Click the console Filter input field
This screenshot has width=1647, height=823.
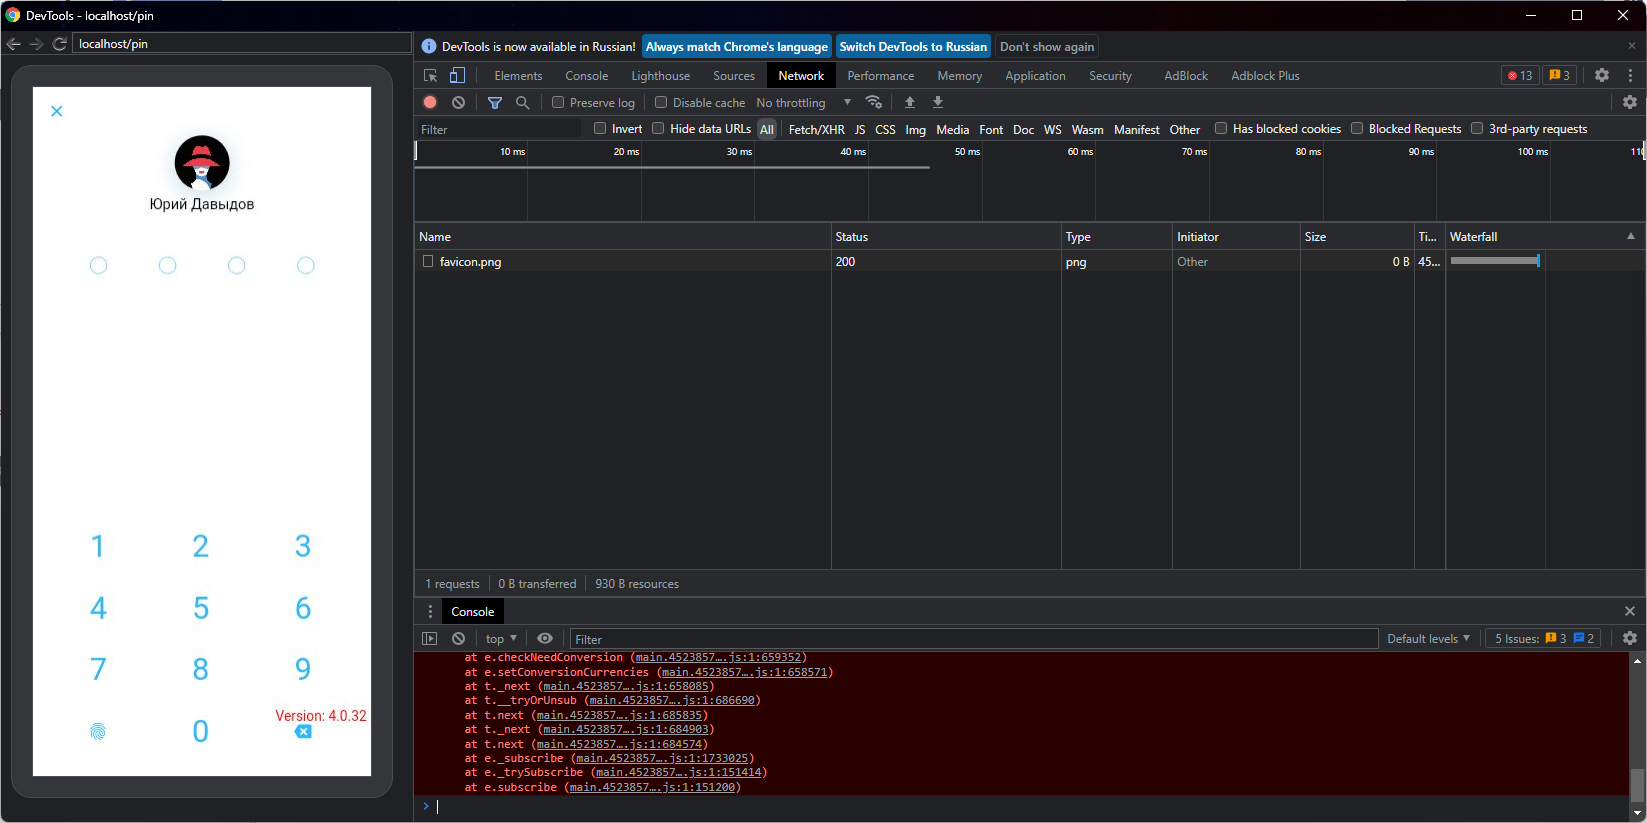pyautogui.click(x=972, y=639)
